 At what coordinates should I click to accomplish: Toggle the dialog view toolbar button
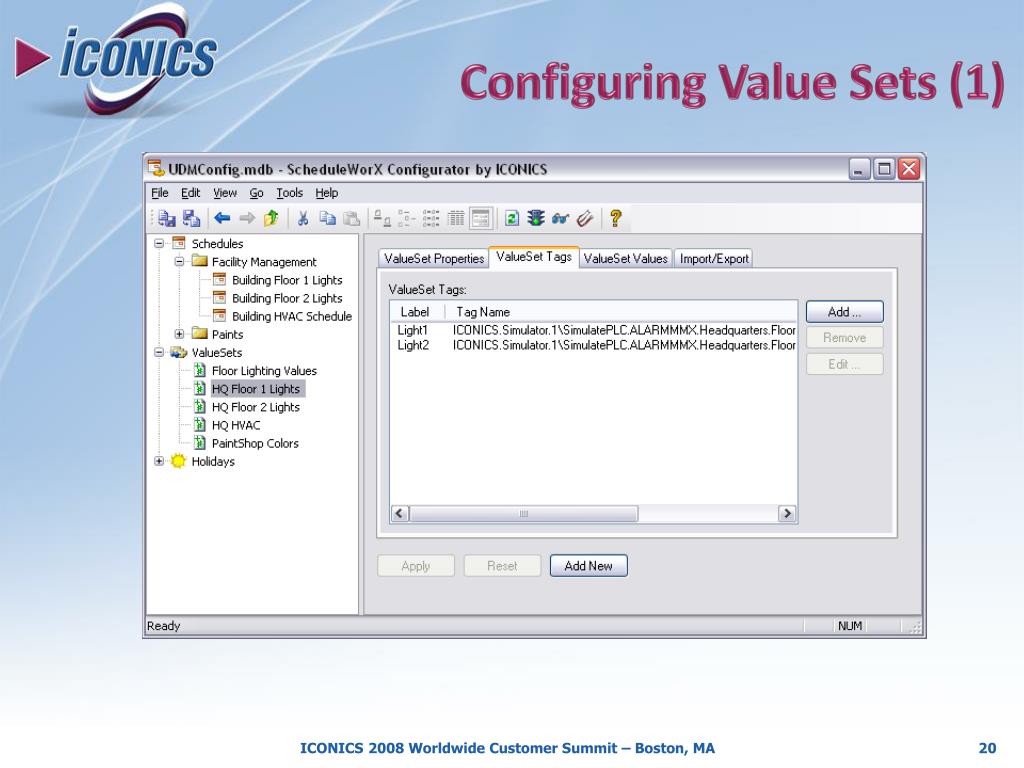pyautogui.click(x=481, y=219)
